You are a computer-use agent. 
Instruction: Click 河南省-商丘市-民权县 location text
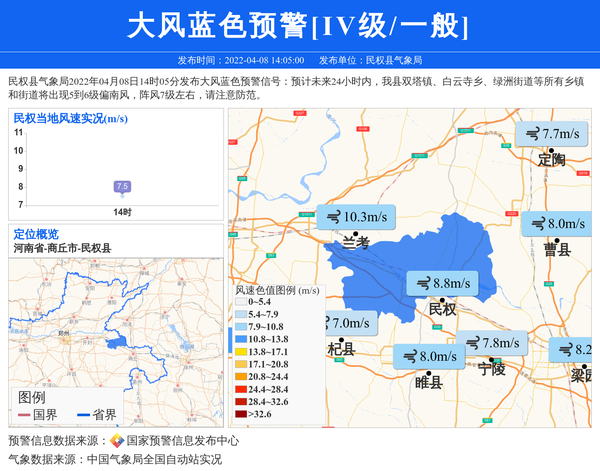pos(62,248)
